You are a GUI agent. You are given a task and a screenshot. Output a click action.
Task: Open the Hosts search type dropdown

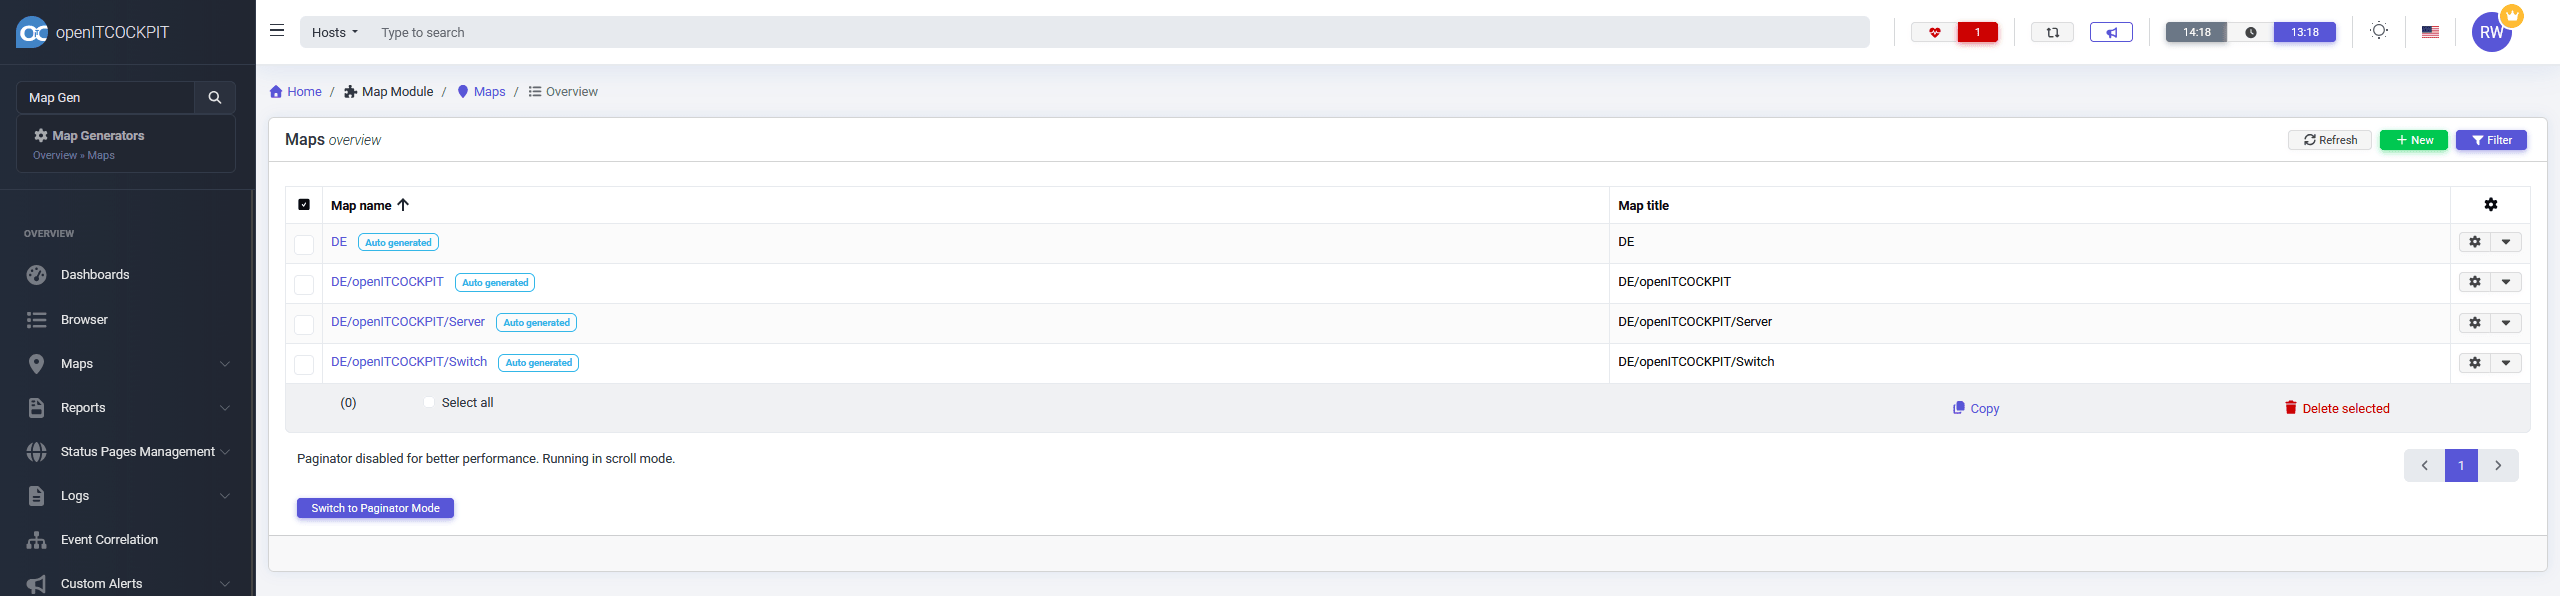[x=335, y=33]
